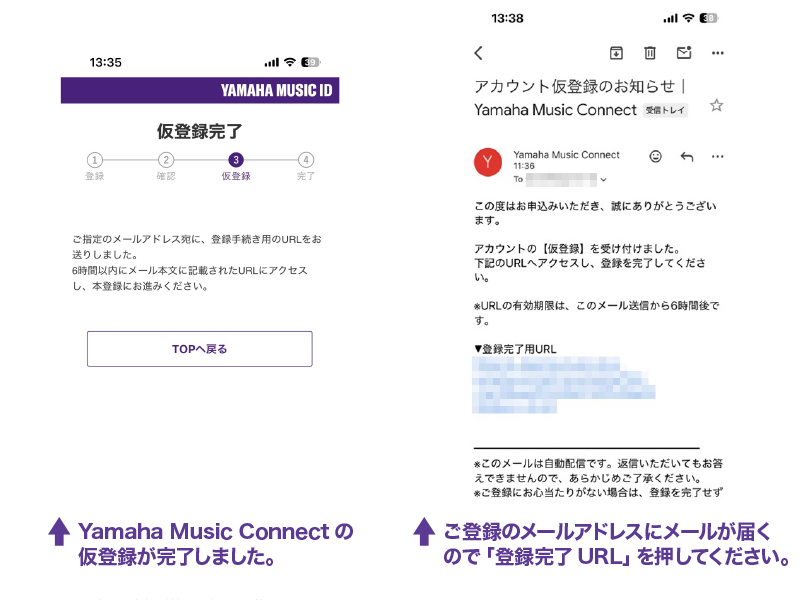Archive the email with the archive icon
800x600 pixels.
coord(616,53)
